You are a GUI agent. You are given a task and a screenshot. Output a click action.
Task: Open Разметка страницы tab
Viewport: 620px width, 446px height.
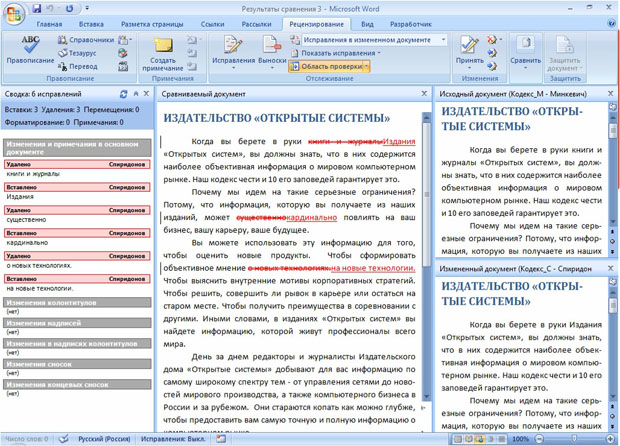coord(152,24)
